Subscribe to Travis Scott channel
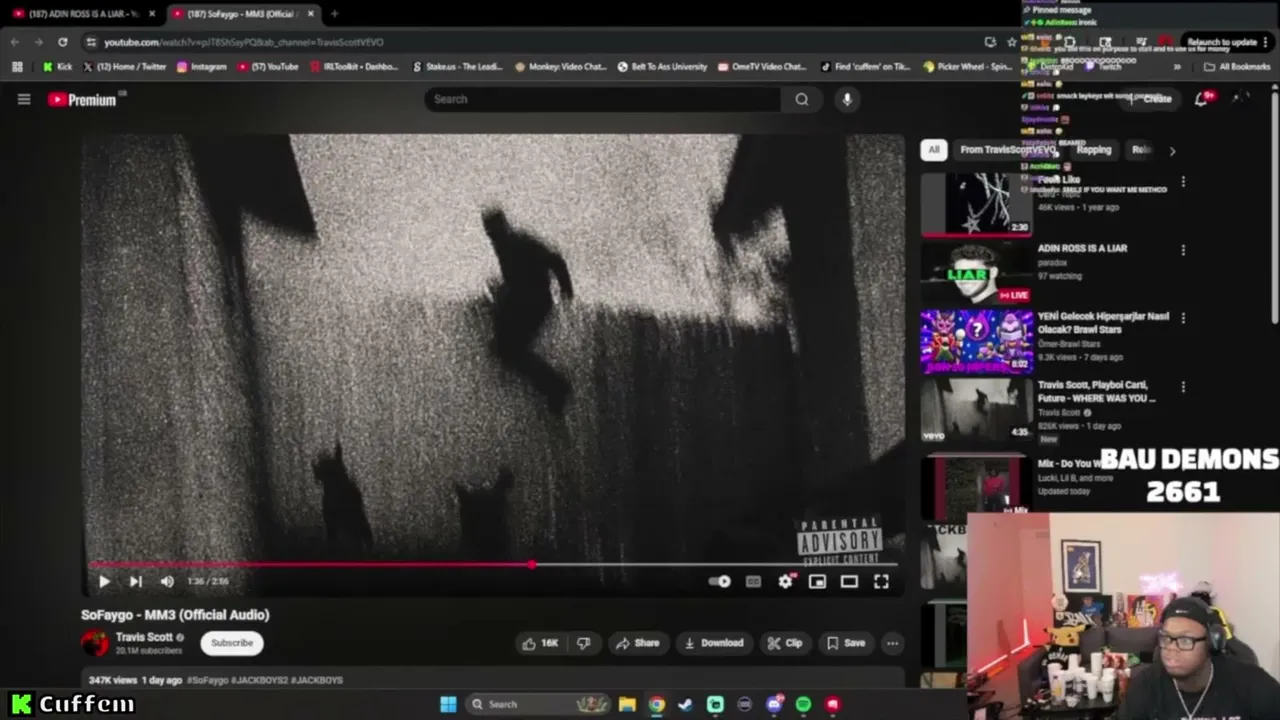This screenshot has height=720, width=1280. tap(232, 643)
